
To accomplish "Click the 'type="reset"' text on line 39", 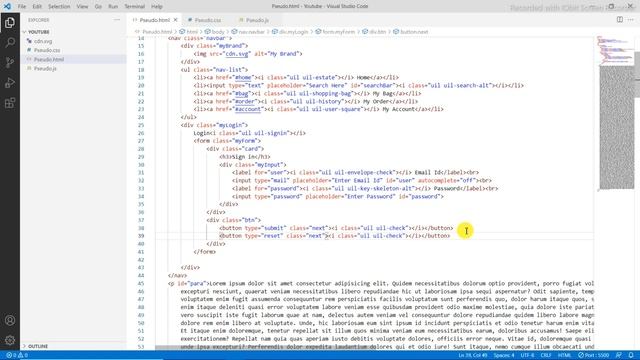I will (264, 236).
